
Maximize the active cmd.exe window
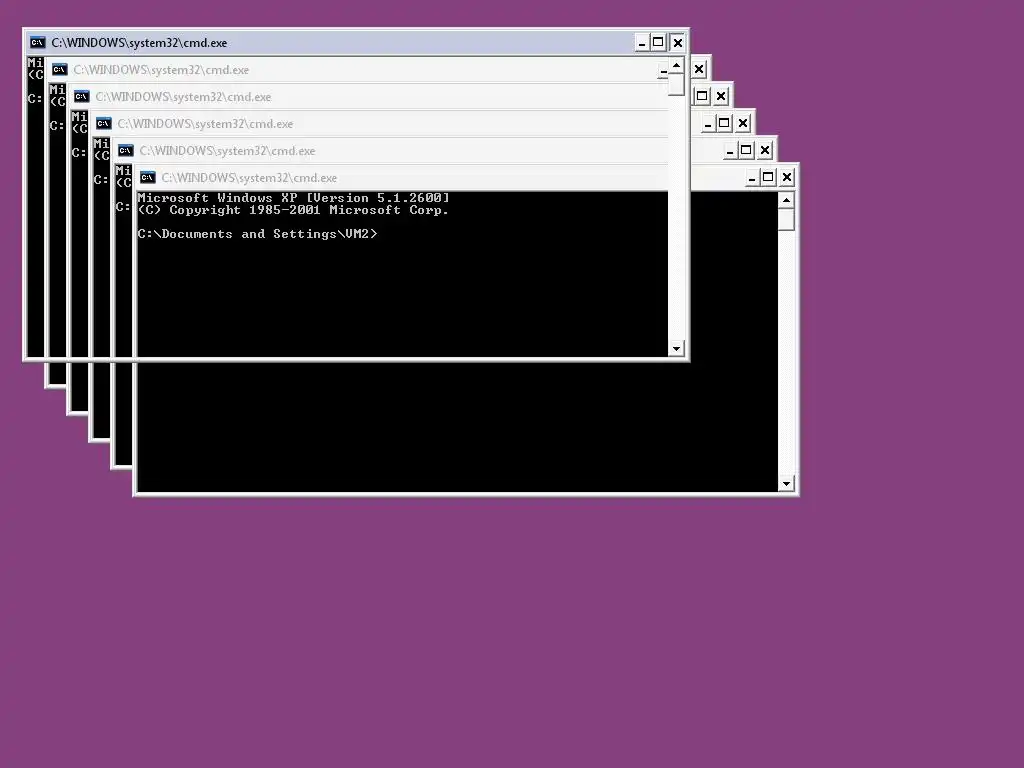[x=658, y=43]
